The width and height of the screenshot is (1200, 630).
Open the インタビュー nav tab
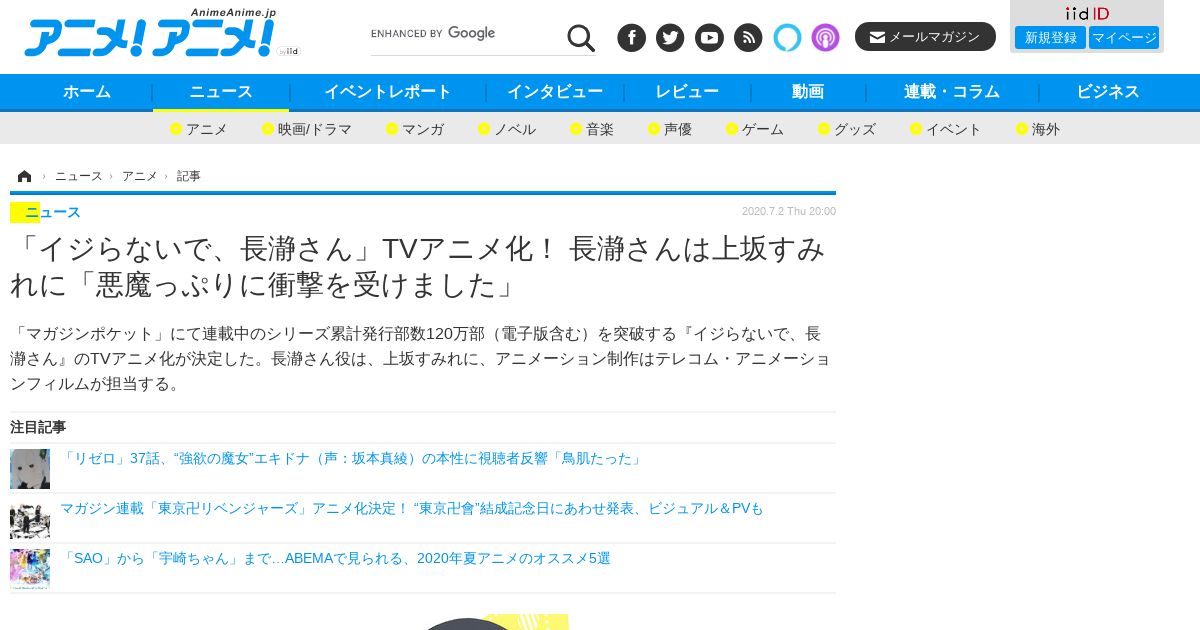(555, 92)
